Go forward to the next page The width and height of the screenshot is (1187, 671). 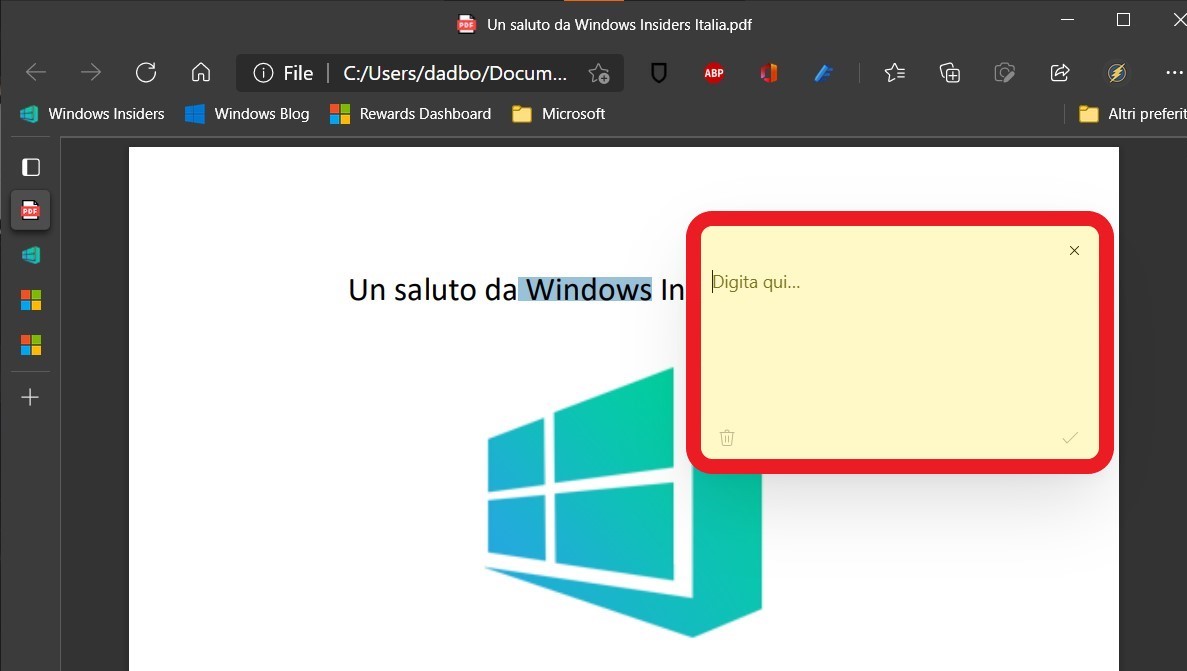pos(91,73)
